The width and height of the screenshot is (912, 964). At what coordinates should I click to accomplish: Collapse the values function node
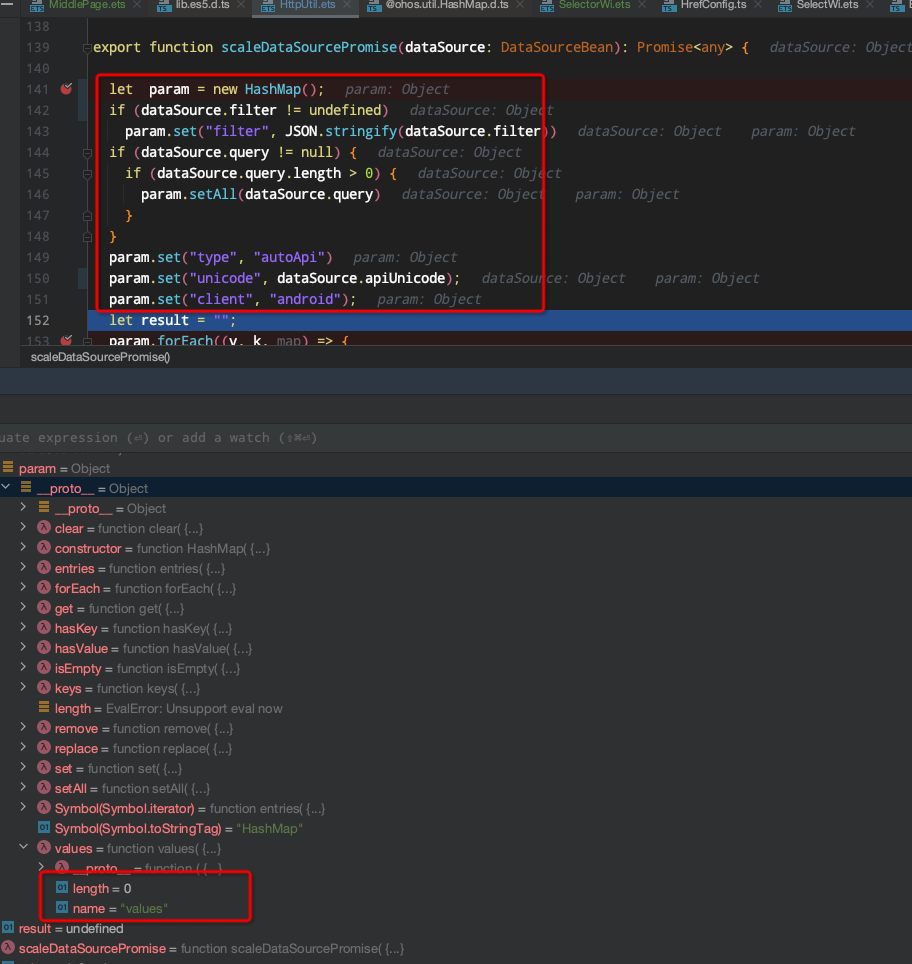[23, 847]
